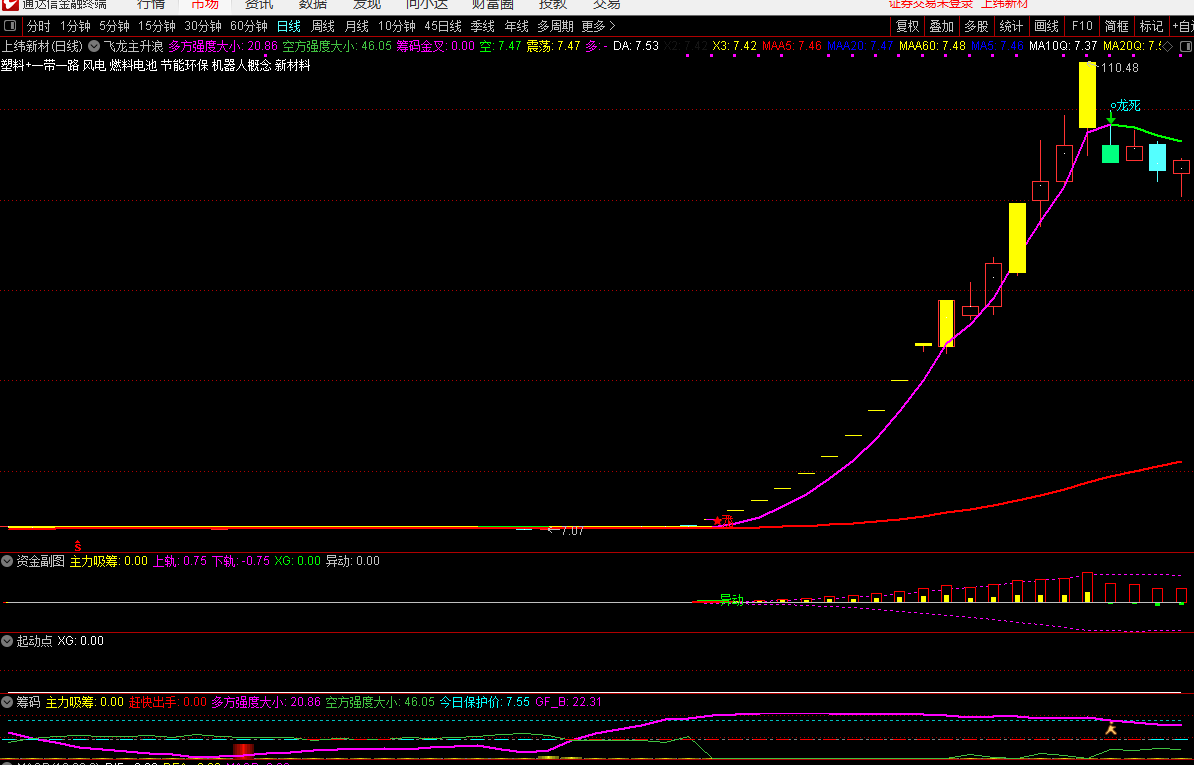
Task: Select the 周线 weekly period
Action: click(x=323, y=27)
